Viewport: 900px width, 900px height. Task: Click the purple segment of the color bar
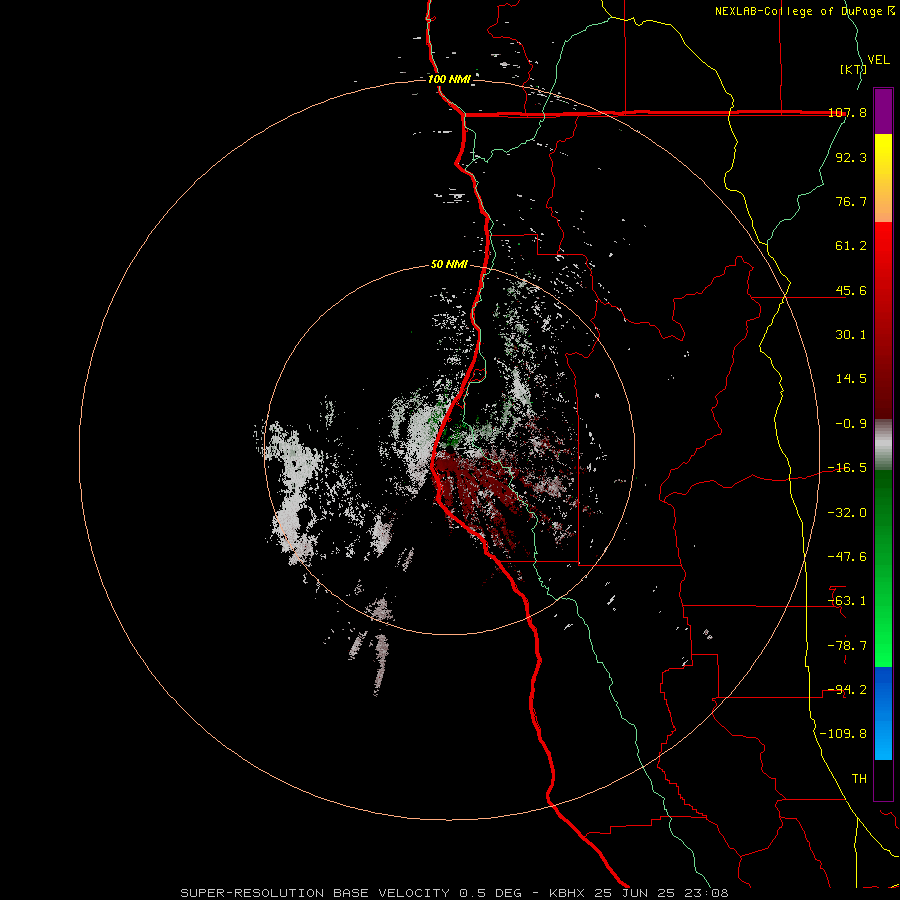(x=883, y=111)
